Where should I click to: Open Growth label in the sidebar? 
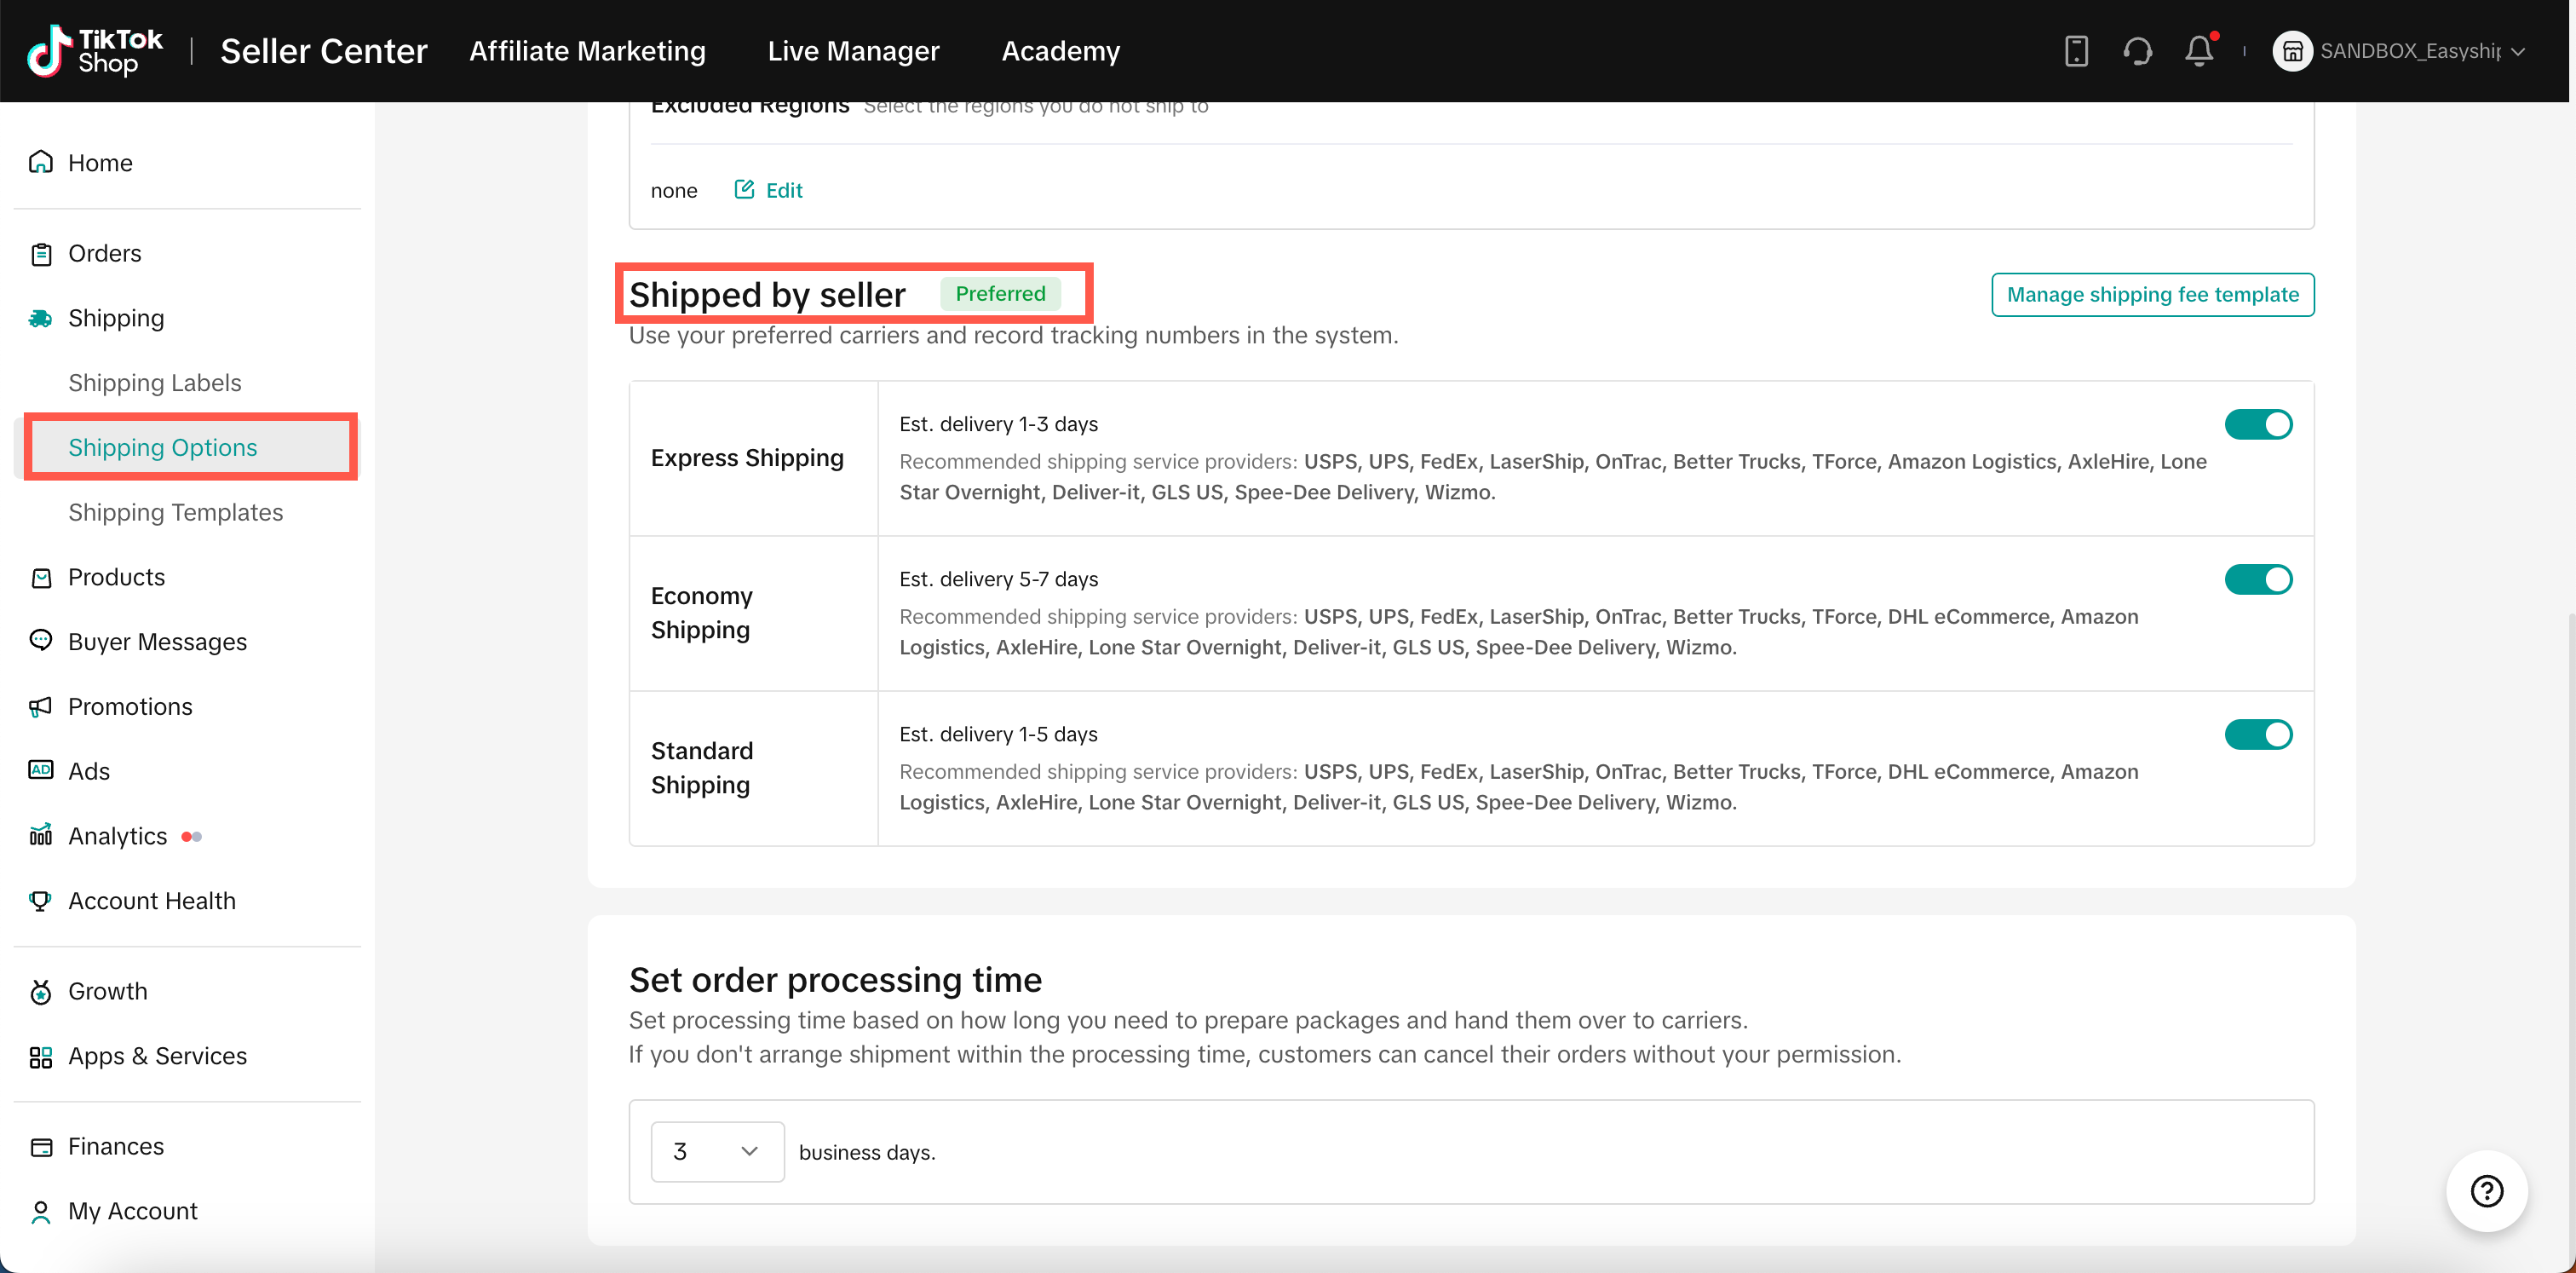click(108, 992)
